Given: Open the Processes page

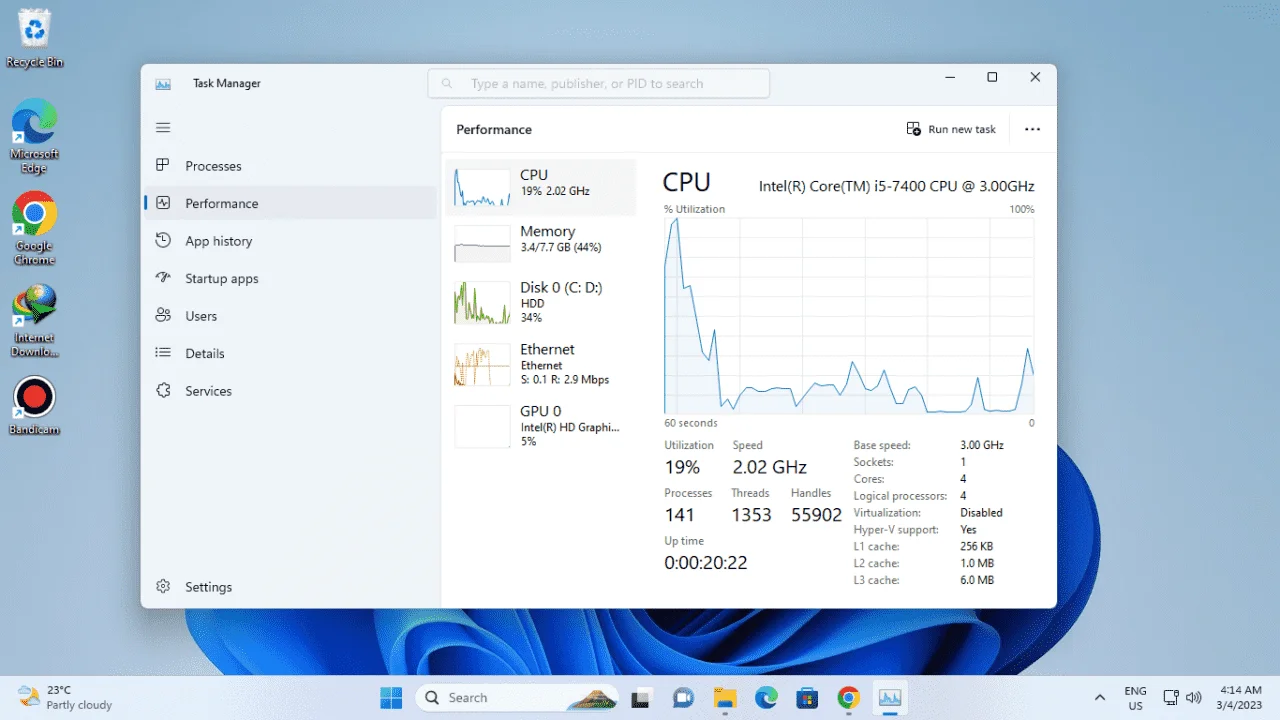Looking at the screenshot, I should (290, 166).
